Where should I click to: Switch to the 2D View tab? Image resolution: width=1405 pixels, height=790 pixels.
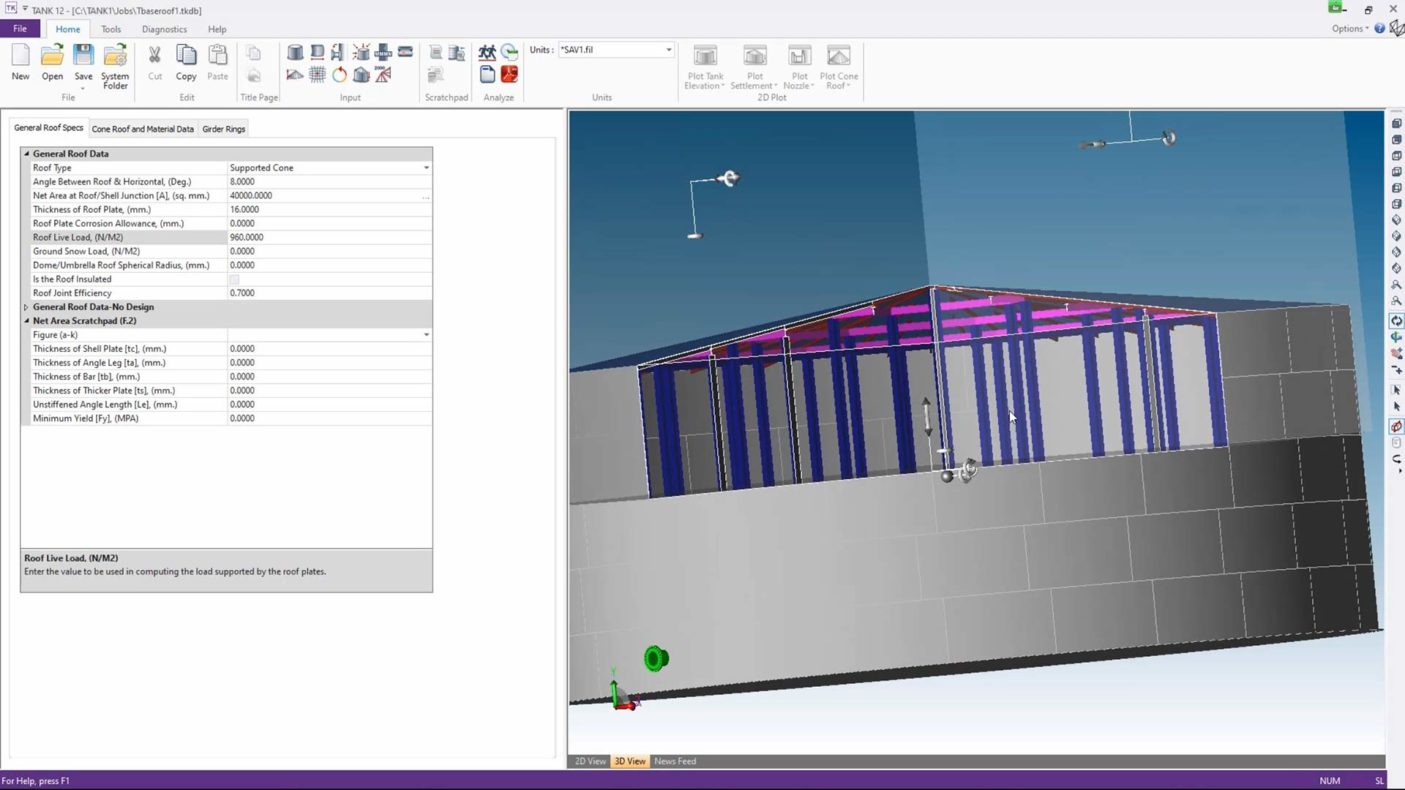click(x=590, y=762)
